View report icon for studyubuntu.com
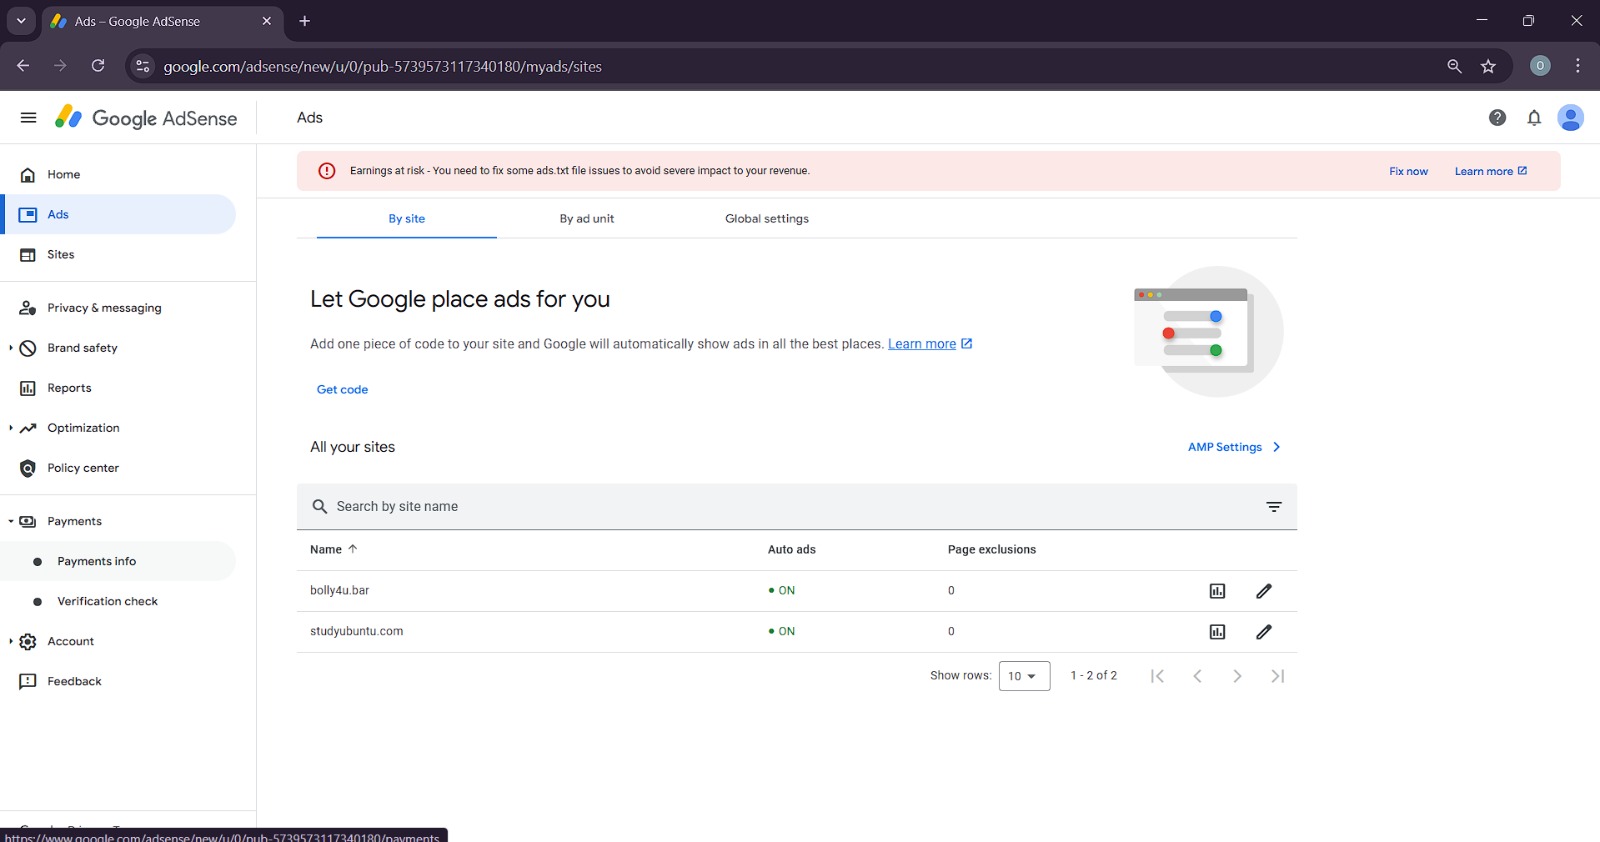Image resolution: width=1600 pixels, height=842 pixels. tap(1217, 632)
